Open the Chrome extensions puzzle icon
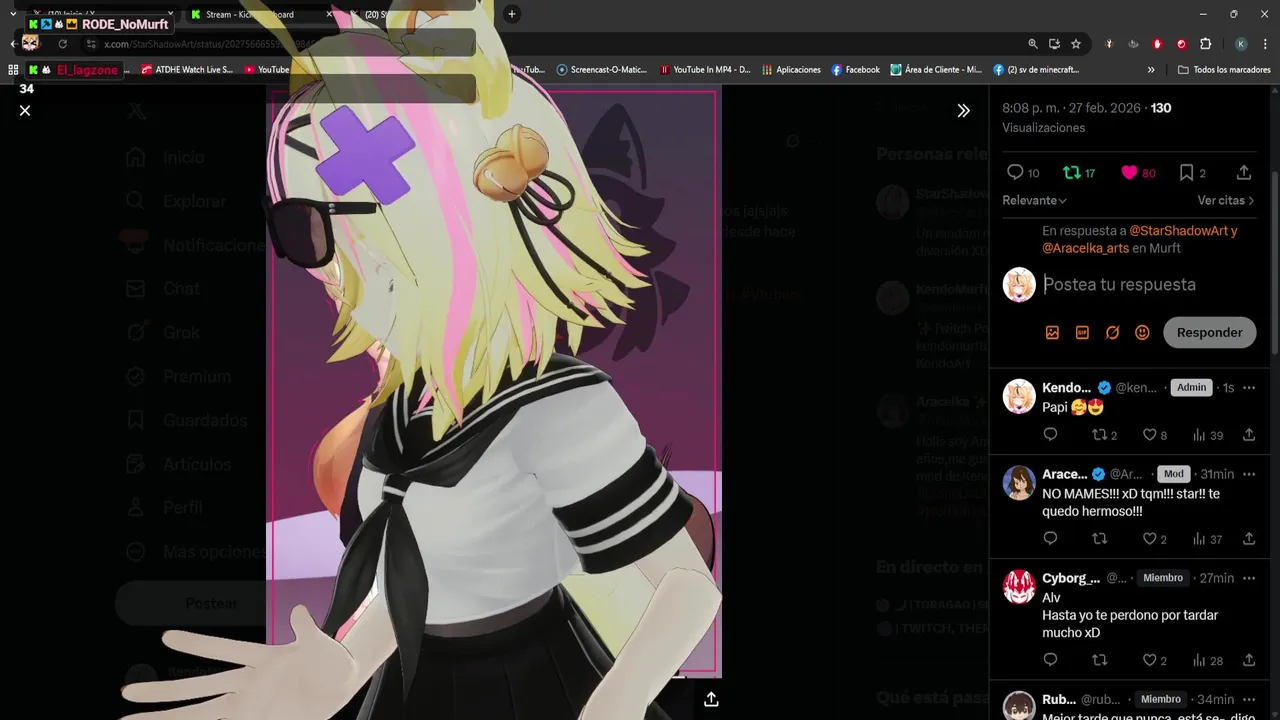Viewport: 1280px width, 720px height. pyautogui.click(x=1205, y=44)
